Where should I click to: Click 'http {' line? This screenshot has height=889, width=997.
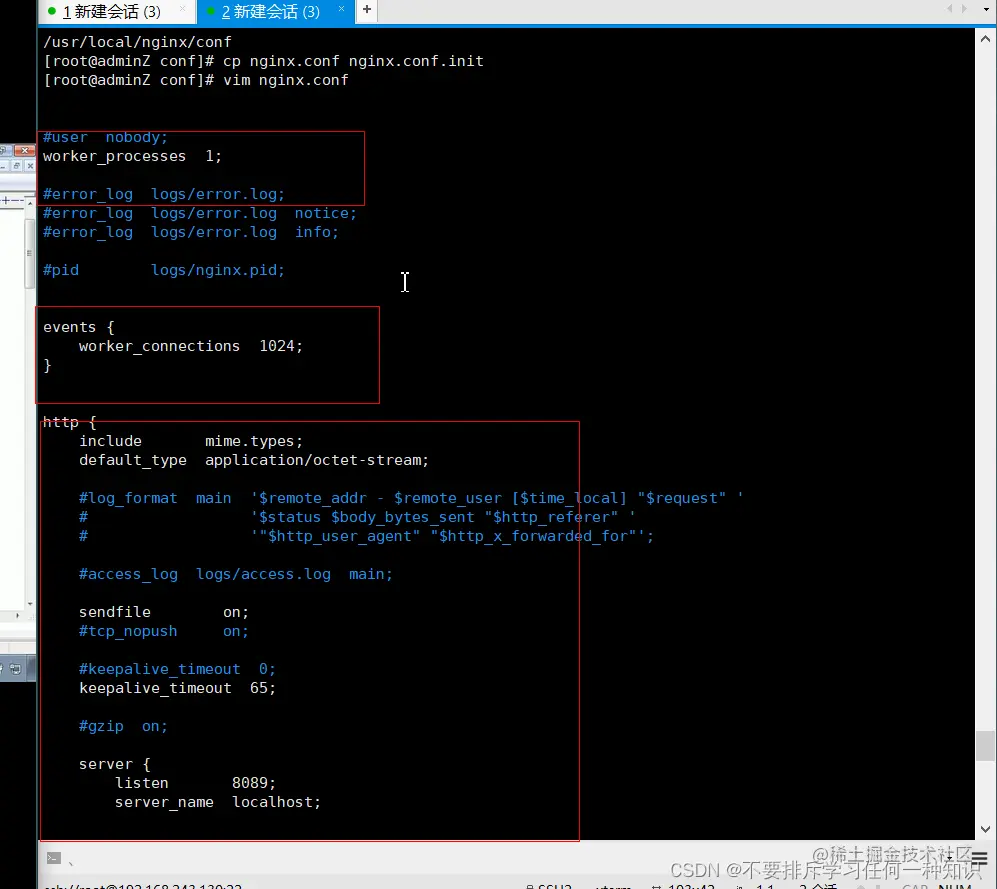click(x=70, y=422)
